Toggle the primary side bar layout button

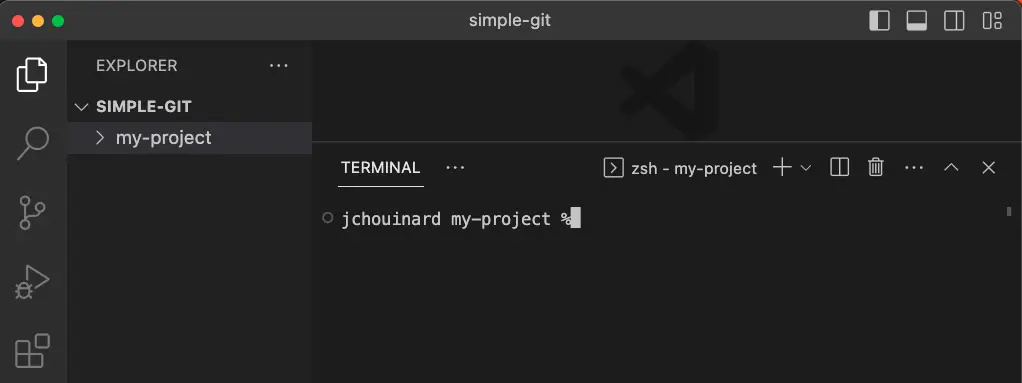click(879, 21)
